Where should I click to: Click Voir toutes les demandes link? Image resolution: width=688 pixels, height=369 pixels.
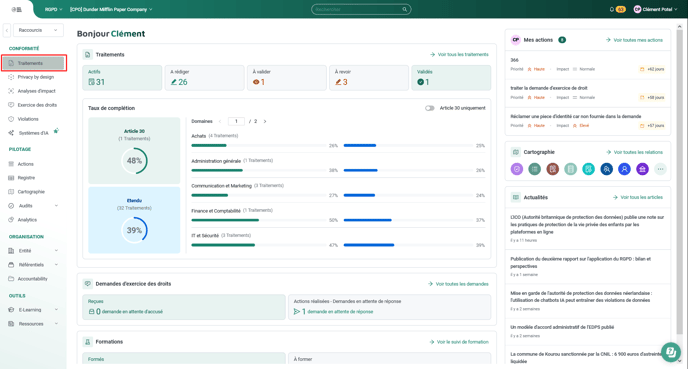458,284
